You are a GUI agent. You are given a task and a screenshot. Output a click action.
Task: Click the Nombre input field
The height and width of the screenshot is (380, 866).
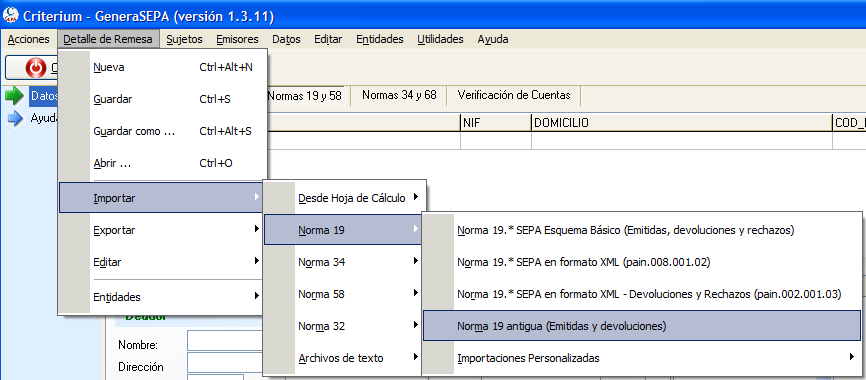(225, 342)
